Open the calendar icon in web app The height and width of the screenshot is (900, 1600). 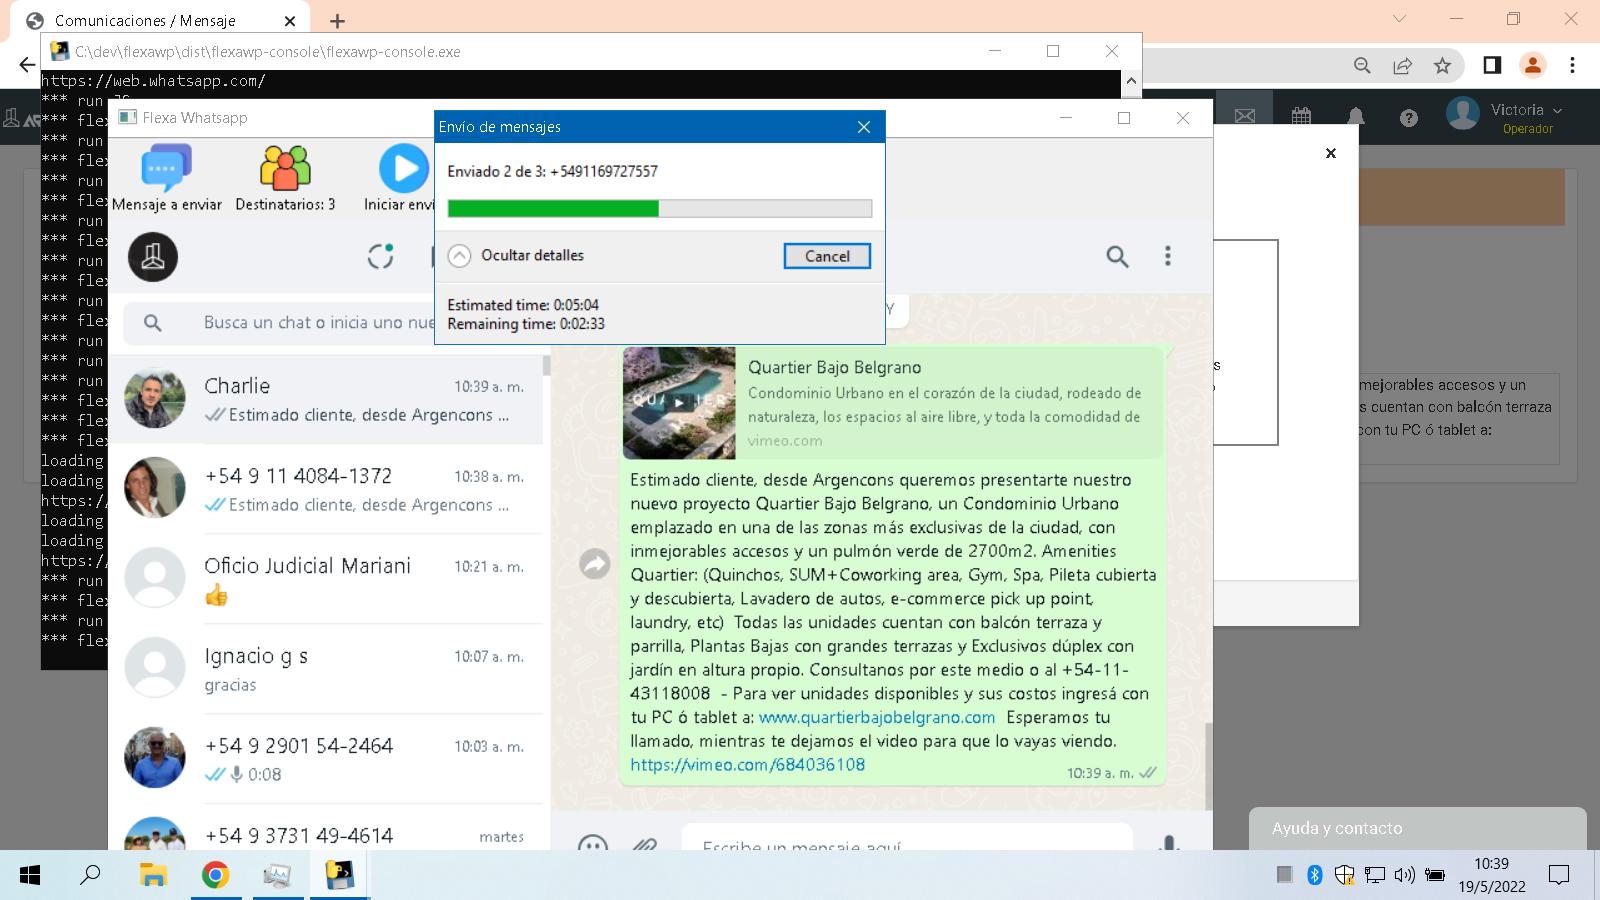tap(1301, 117)
